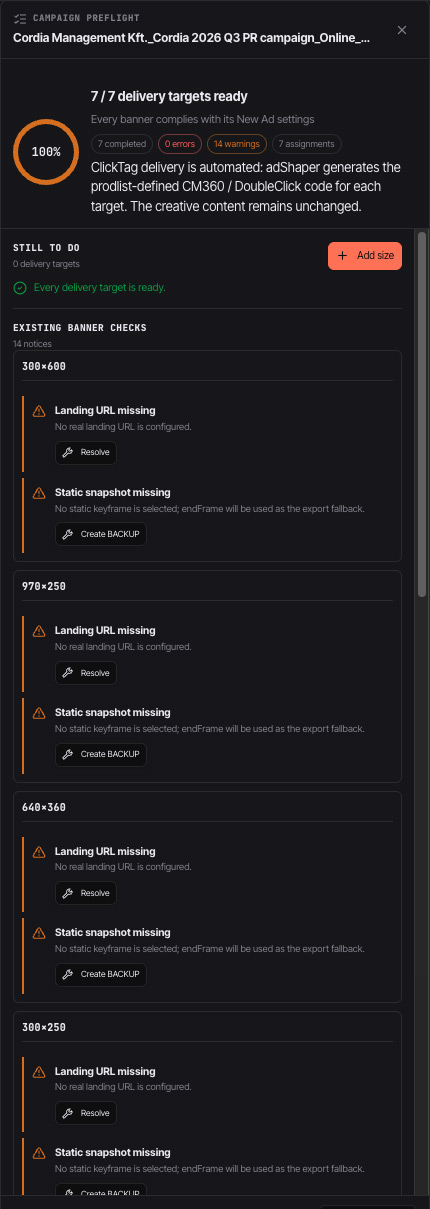Resolve the 300×600 landing URL issue
Viewport: 430px width, 1209px height.
coord(86,453)
